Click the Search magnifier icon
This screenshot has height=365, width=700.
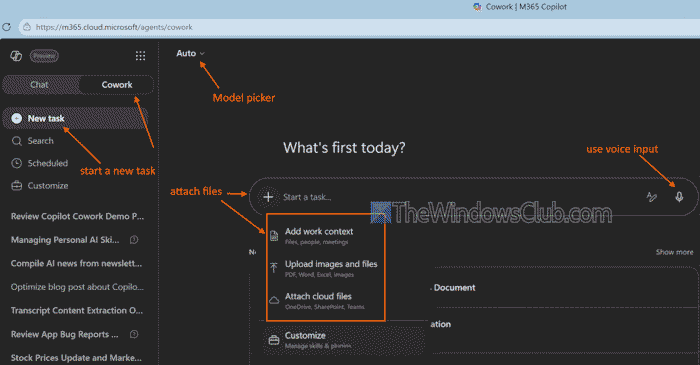tap(17, 141)
